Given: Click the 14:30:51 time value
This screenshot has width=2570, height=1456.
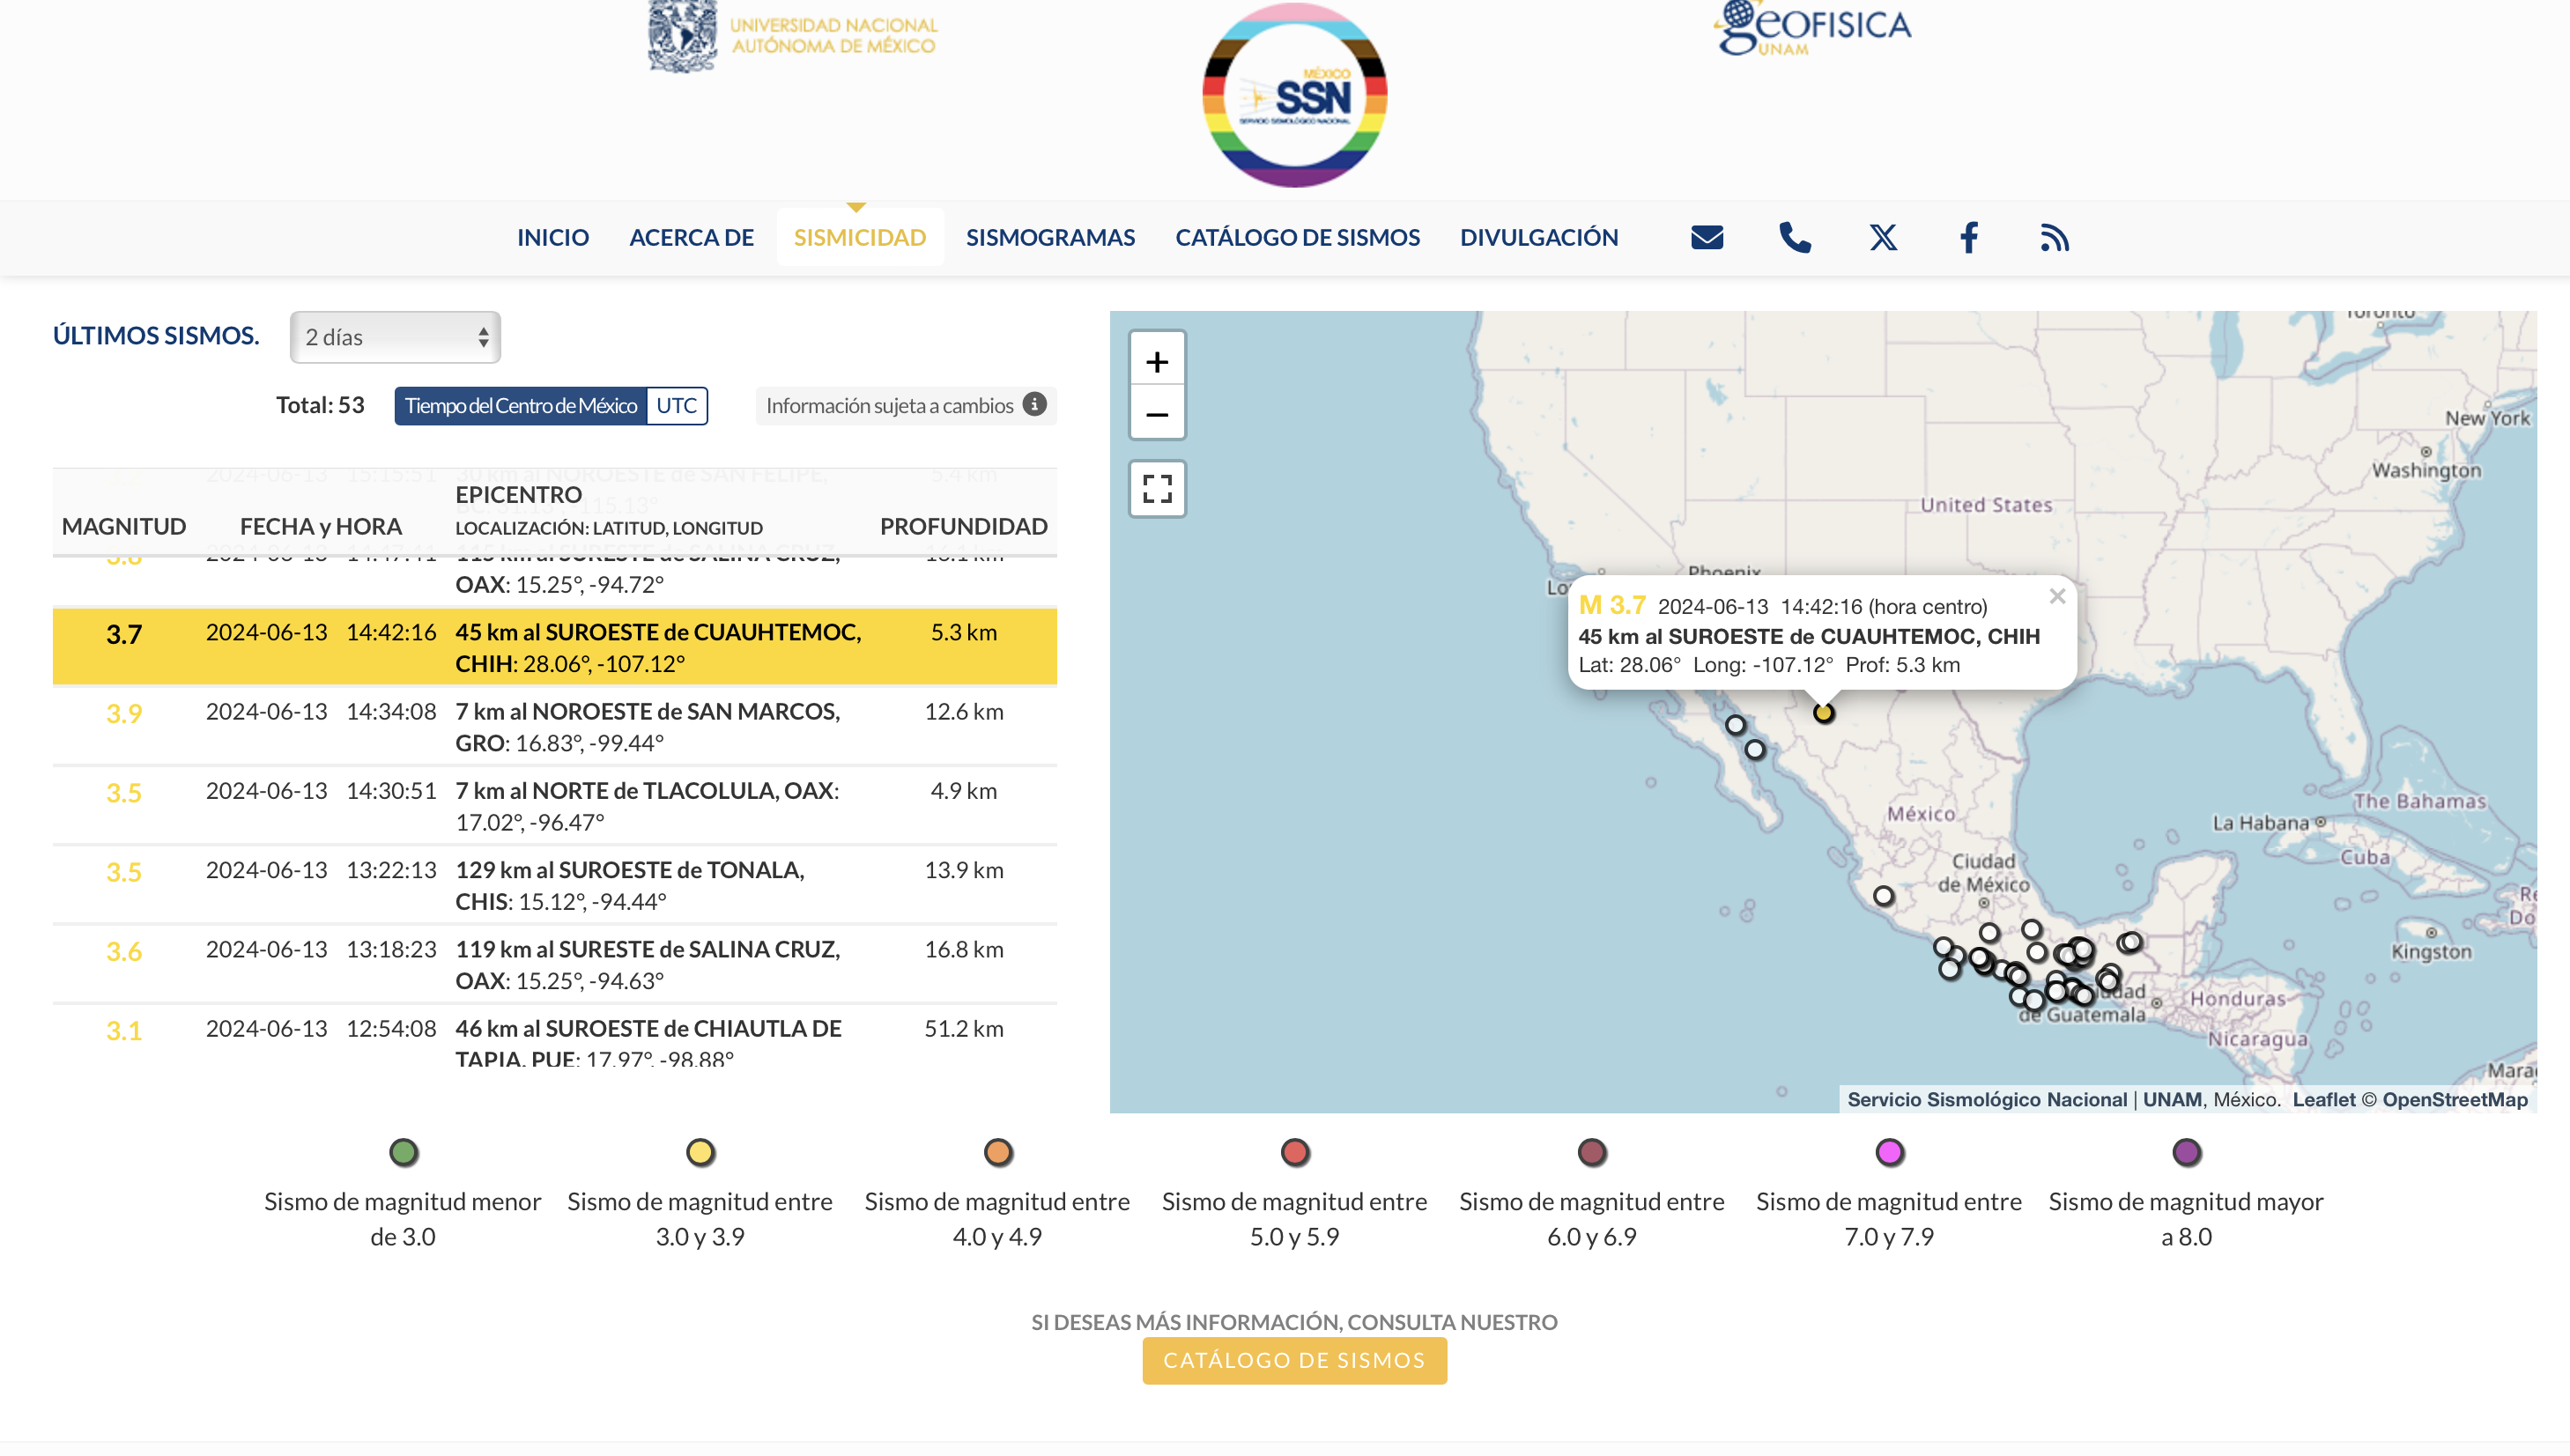Looking at the screenshot, I should click(x=391, y=790).
